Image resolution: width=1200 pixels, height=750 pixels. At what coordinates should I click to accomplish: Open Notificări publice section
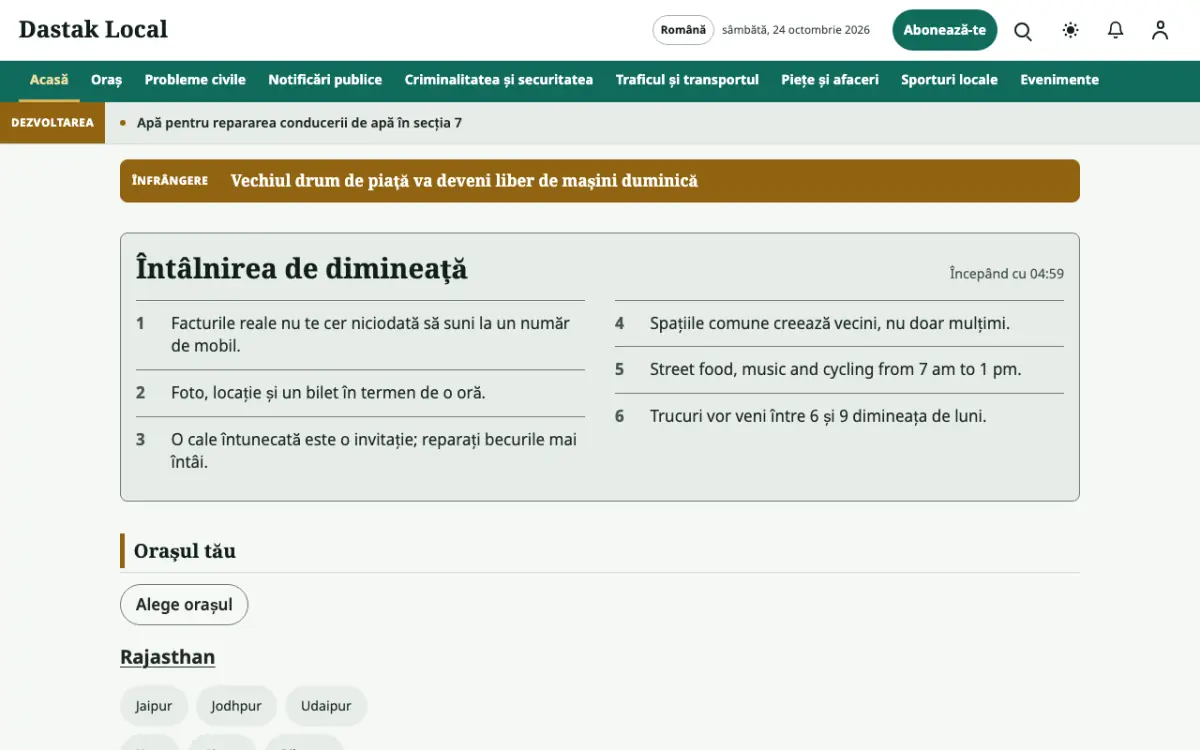[x=325, y=80]
